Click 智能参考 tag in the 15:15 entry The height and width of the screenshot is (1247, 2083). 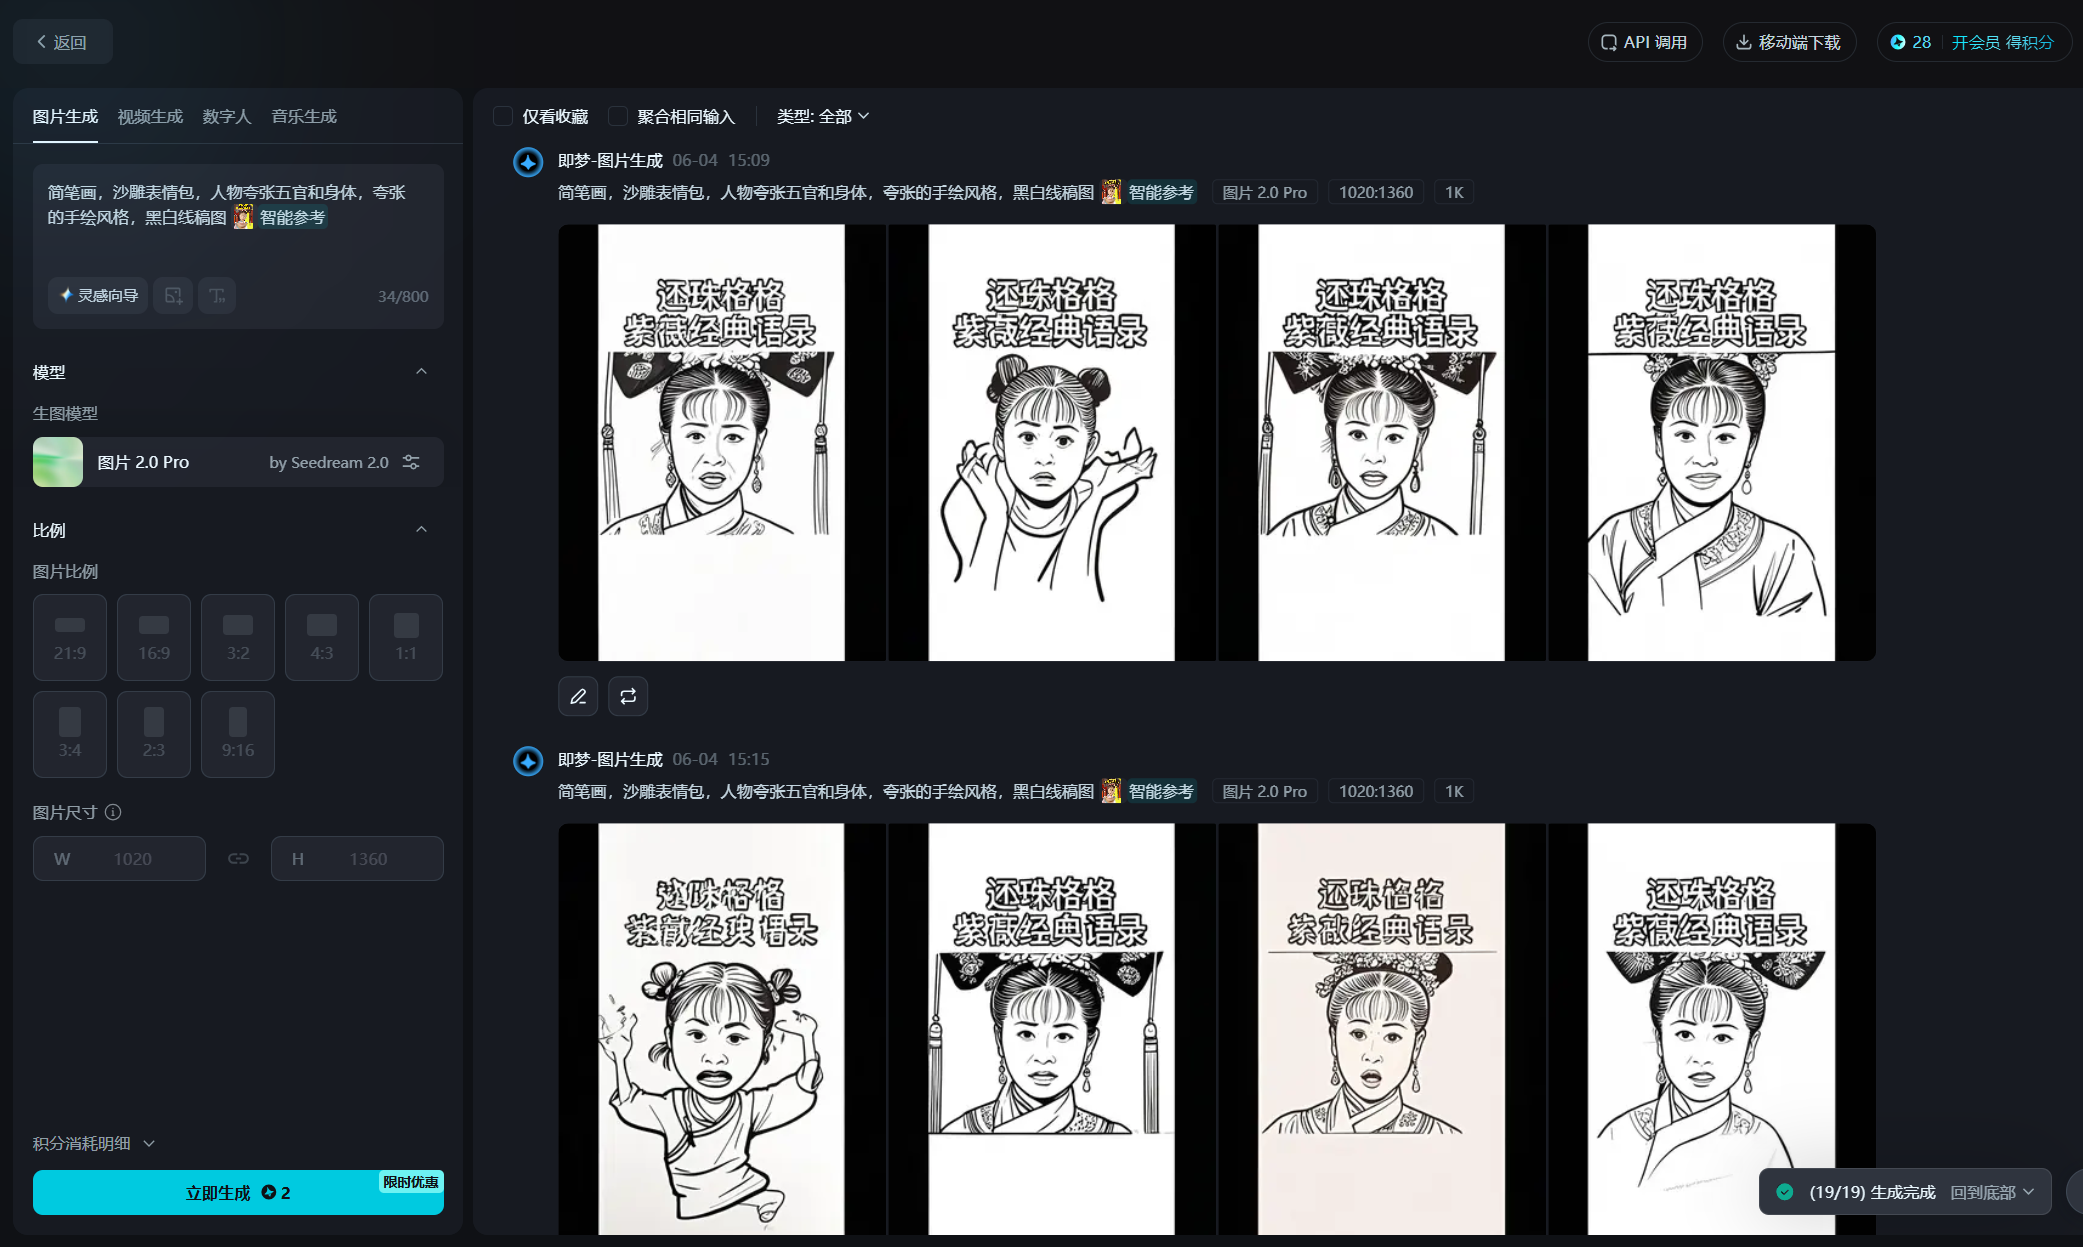pyautogui.click(x=1161, y=791)
